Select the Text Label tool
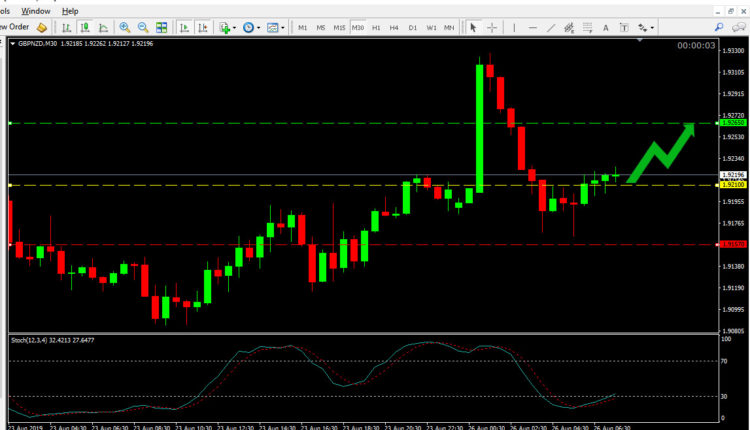 (624, 28)
